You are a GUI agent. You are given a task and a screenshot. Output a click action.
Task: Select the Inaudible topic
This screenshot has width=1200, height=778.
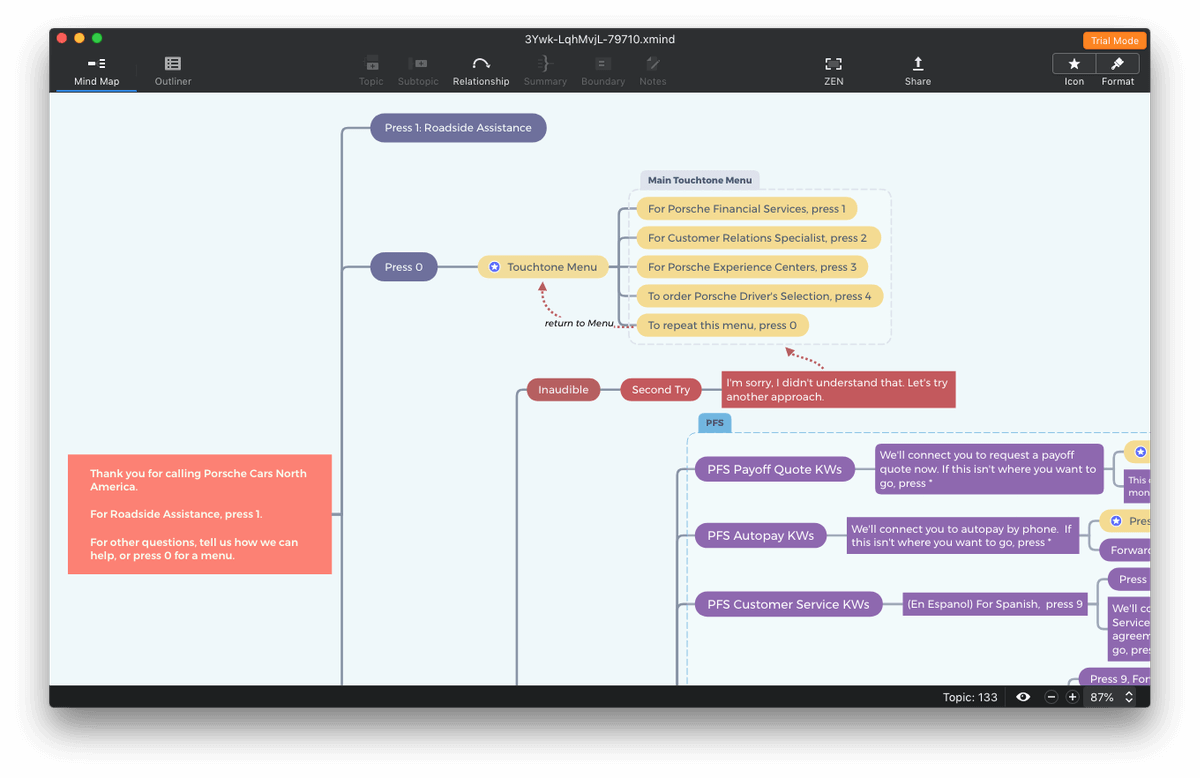pos(564,390)
